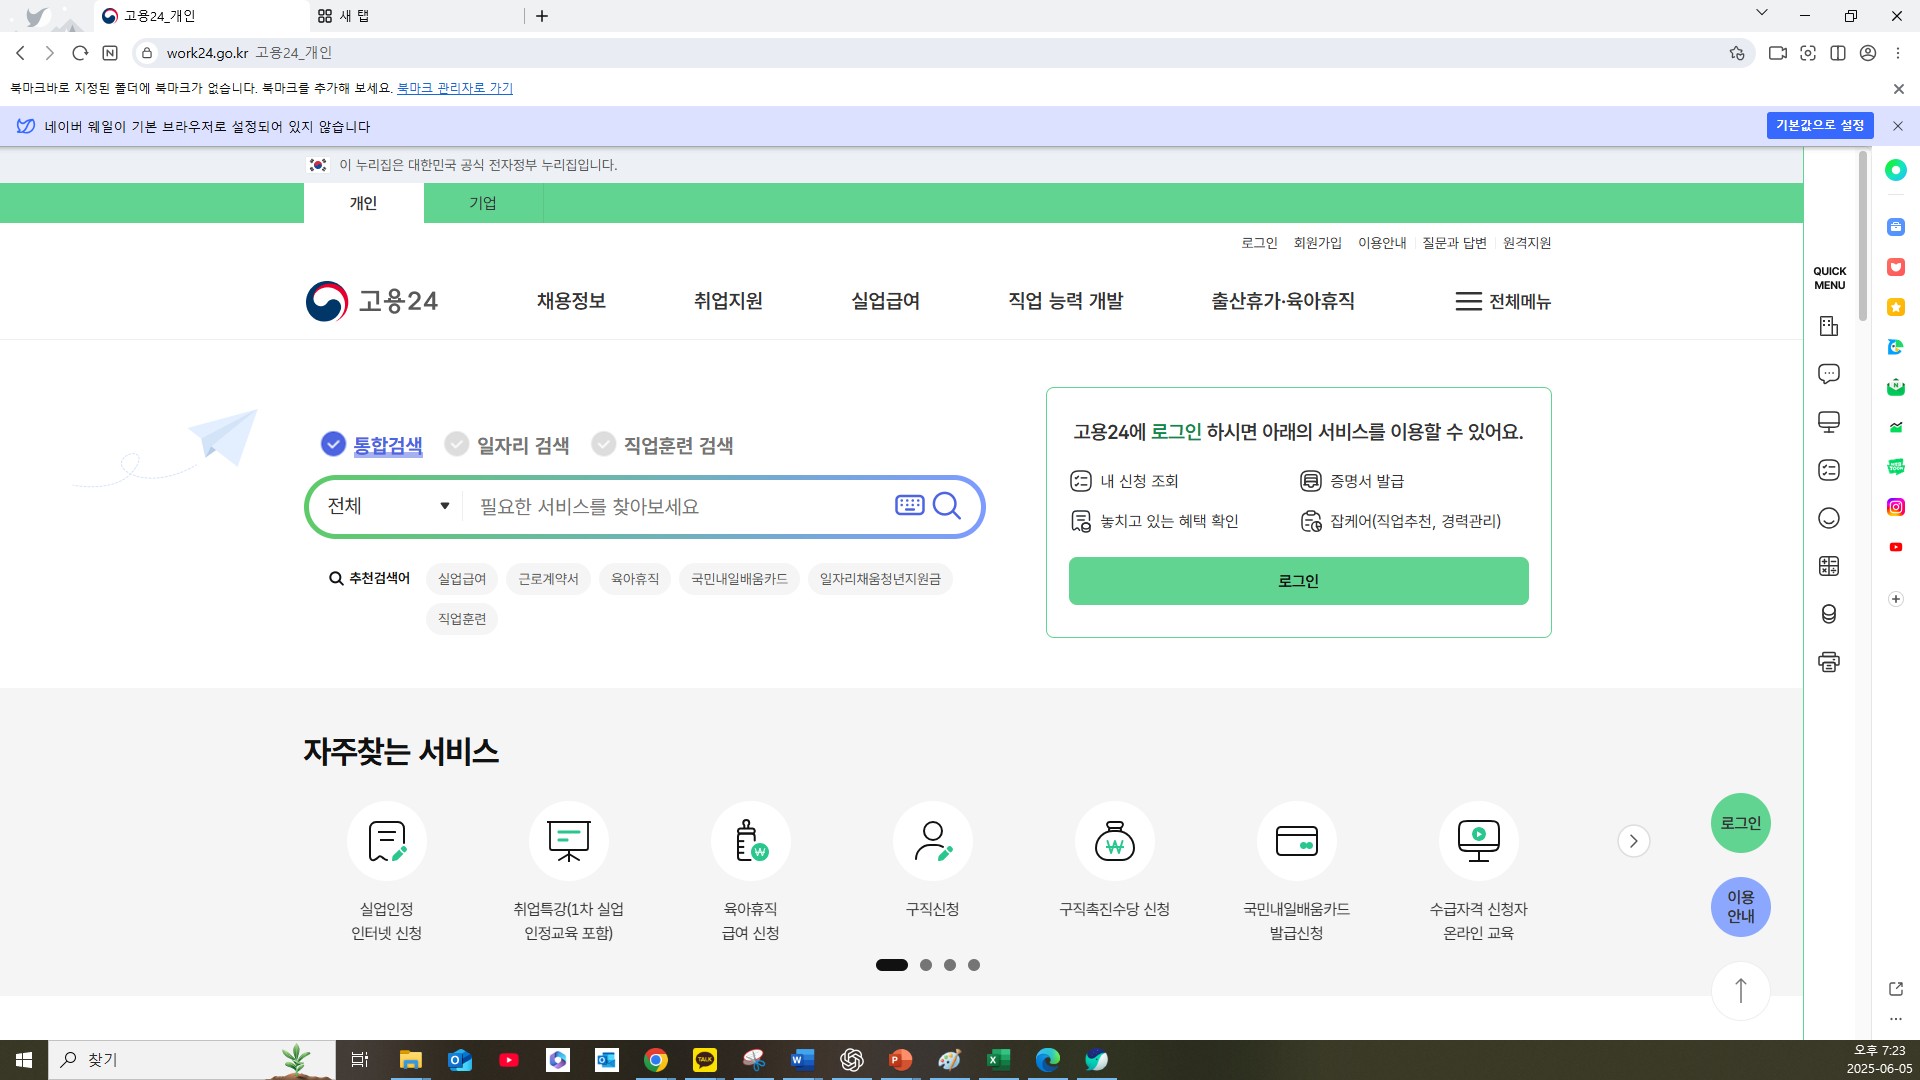The image size is (1920, 1080).
Task: Switch to 기업 tab
Action: [x=483, y=203]
